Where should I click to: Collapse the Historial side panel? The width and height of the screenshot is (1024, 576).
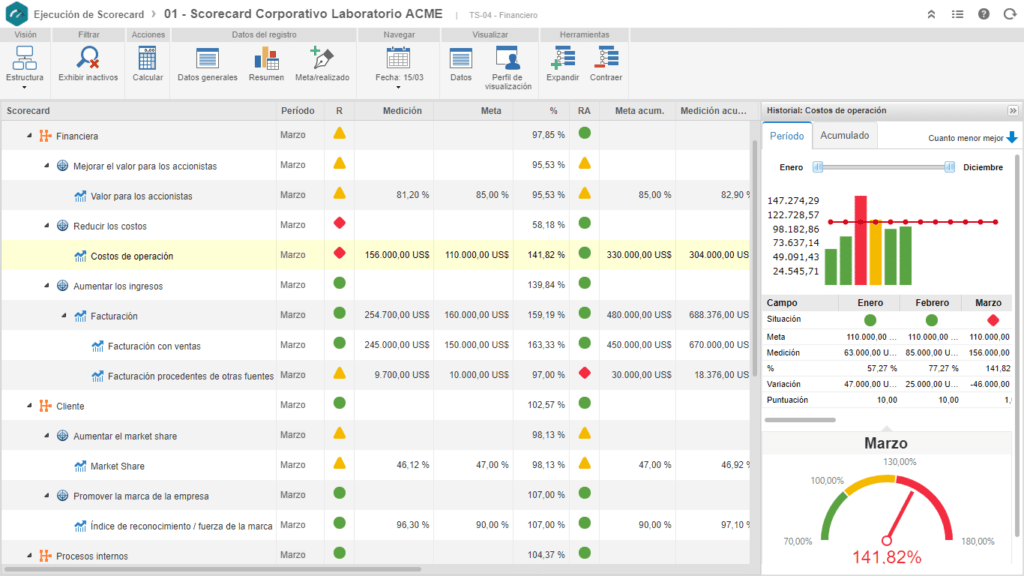pos(1012,110)
